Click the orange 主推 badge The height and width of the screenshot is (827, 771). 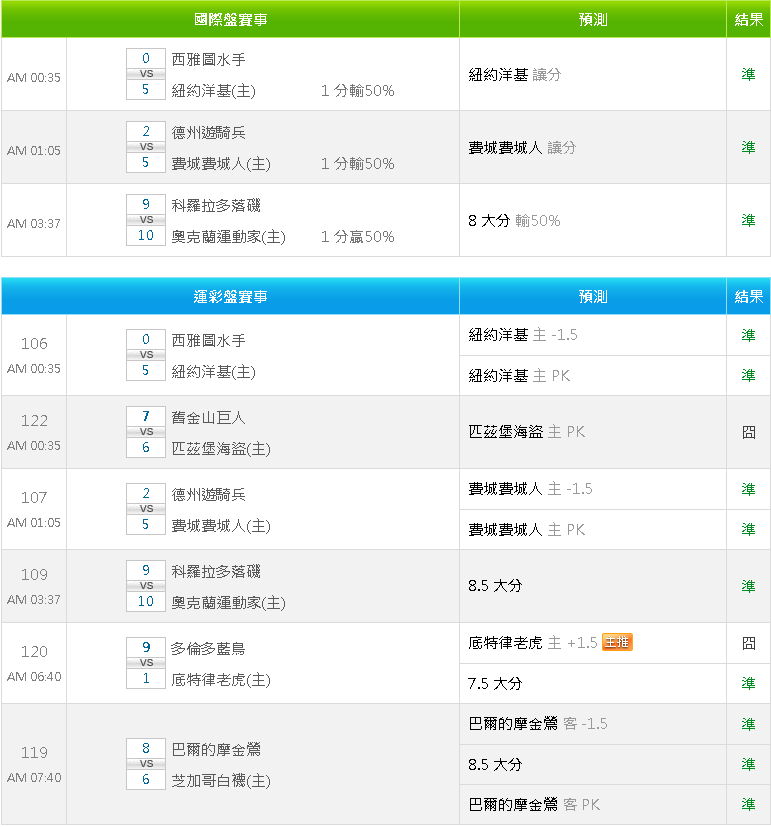pyautogui.click(x=617, y=642)
